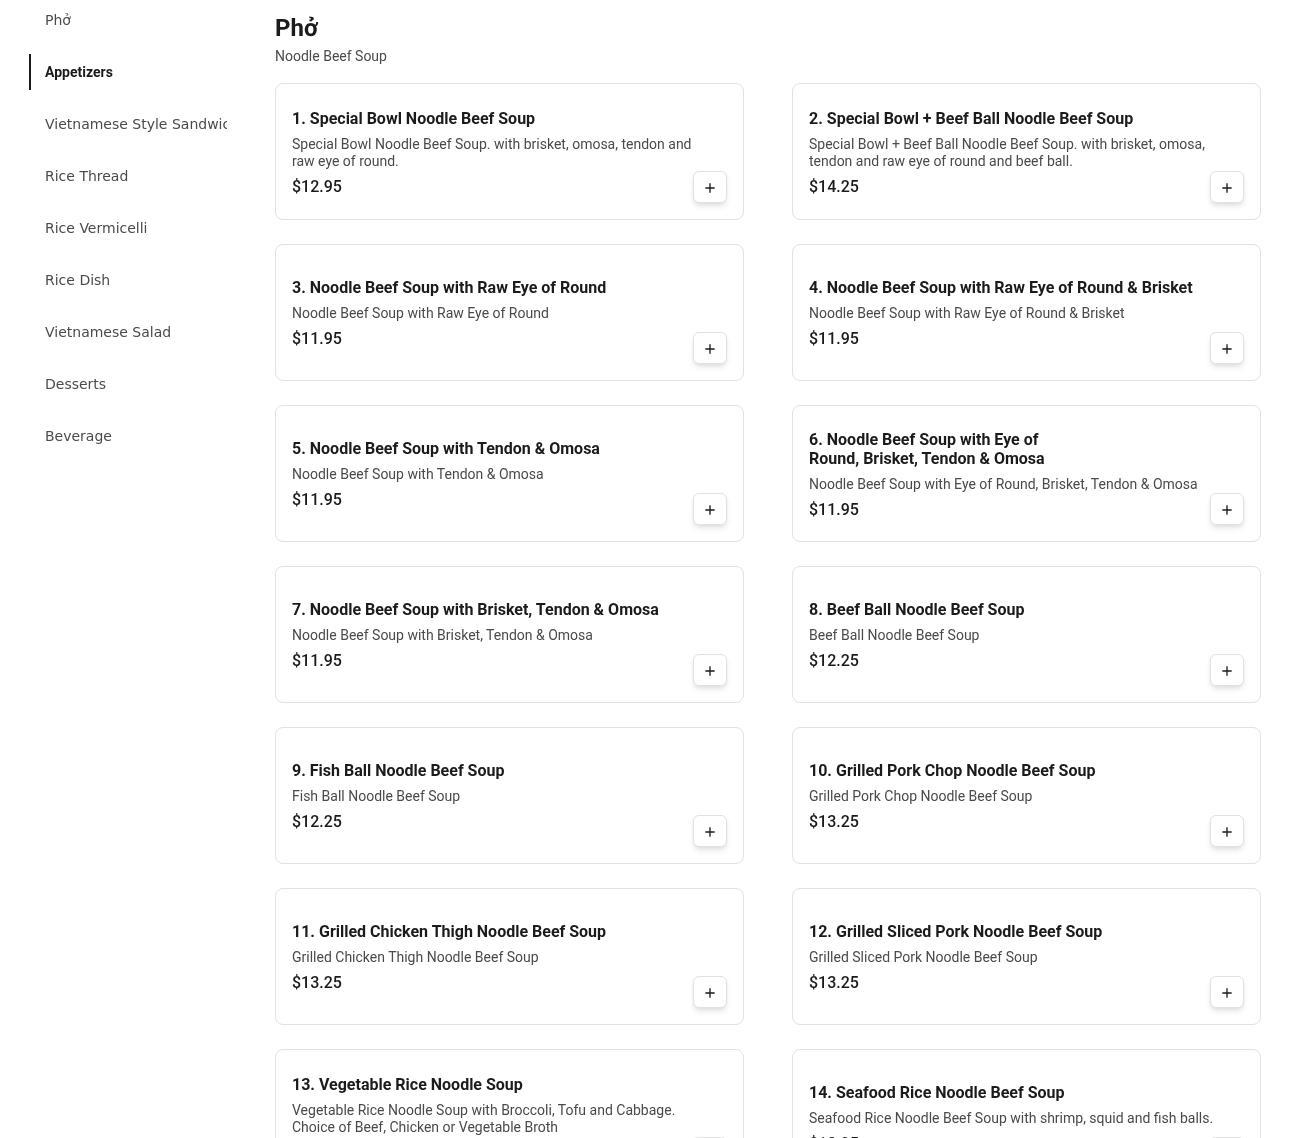Select Rice Thread in sidebar
The width and height of the screenshot is (1290, 1138).
coord(86,176)
